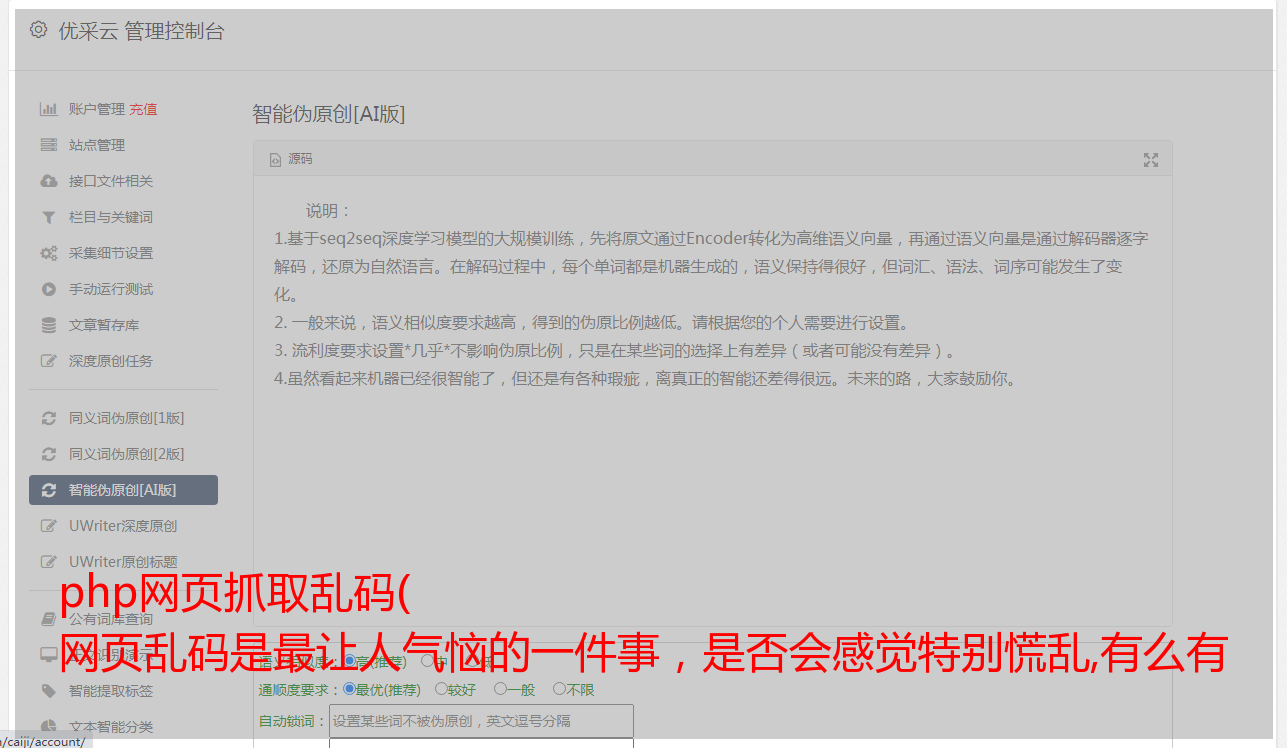
Task: Open 账户管理 bar chart icon
Action: coord(48,109)
